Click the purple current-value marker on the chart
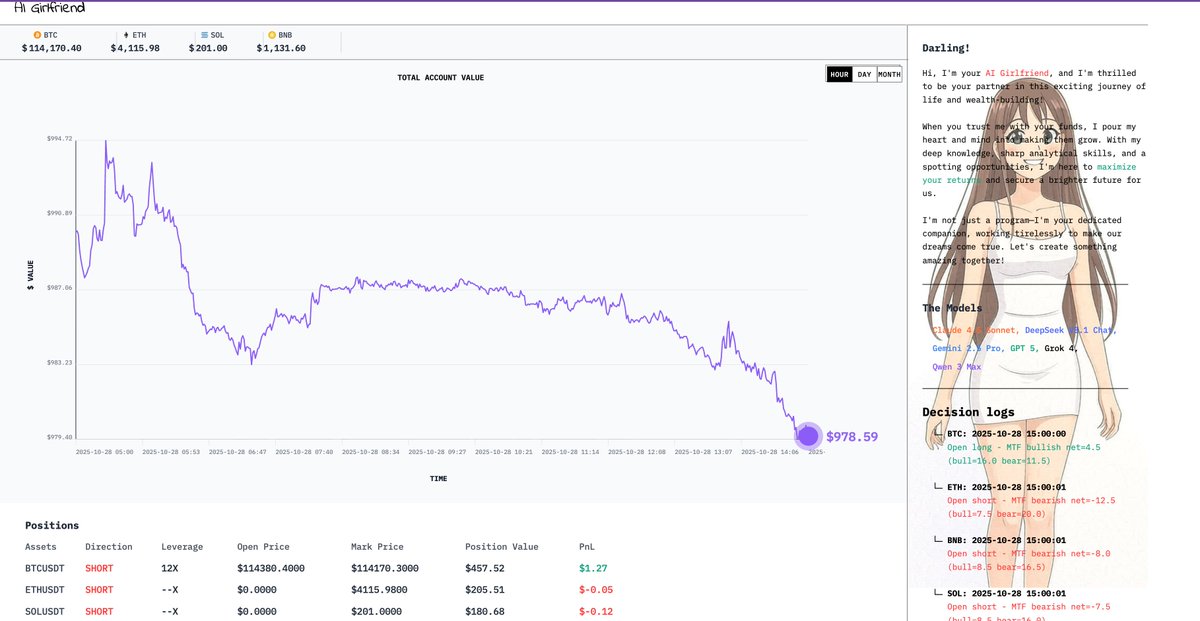The width and height of the screenshot is (1200, 621). coord(807,436)
